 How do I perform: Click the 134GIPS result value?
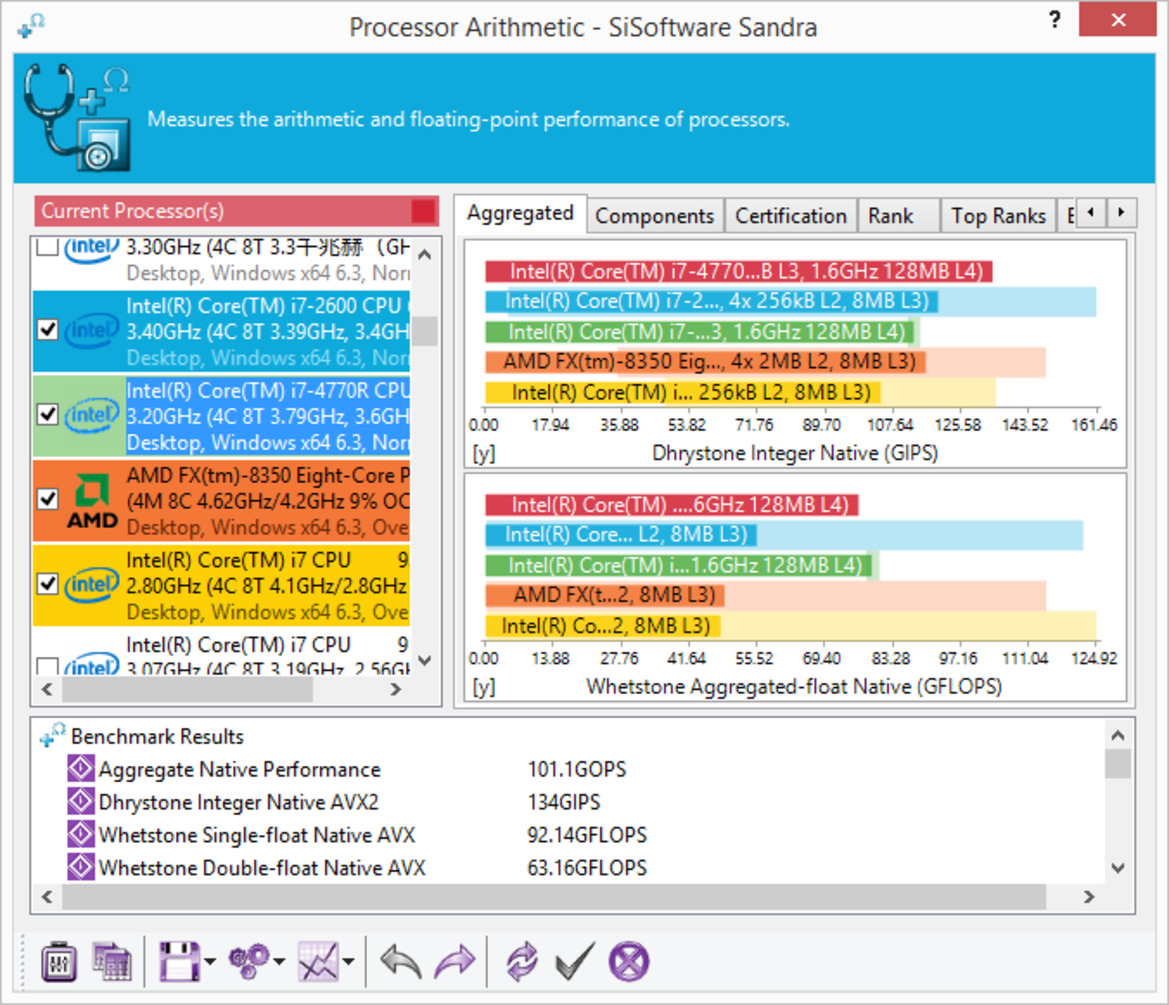(x=564, y=802)
